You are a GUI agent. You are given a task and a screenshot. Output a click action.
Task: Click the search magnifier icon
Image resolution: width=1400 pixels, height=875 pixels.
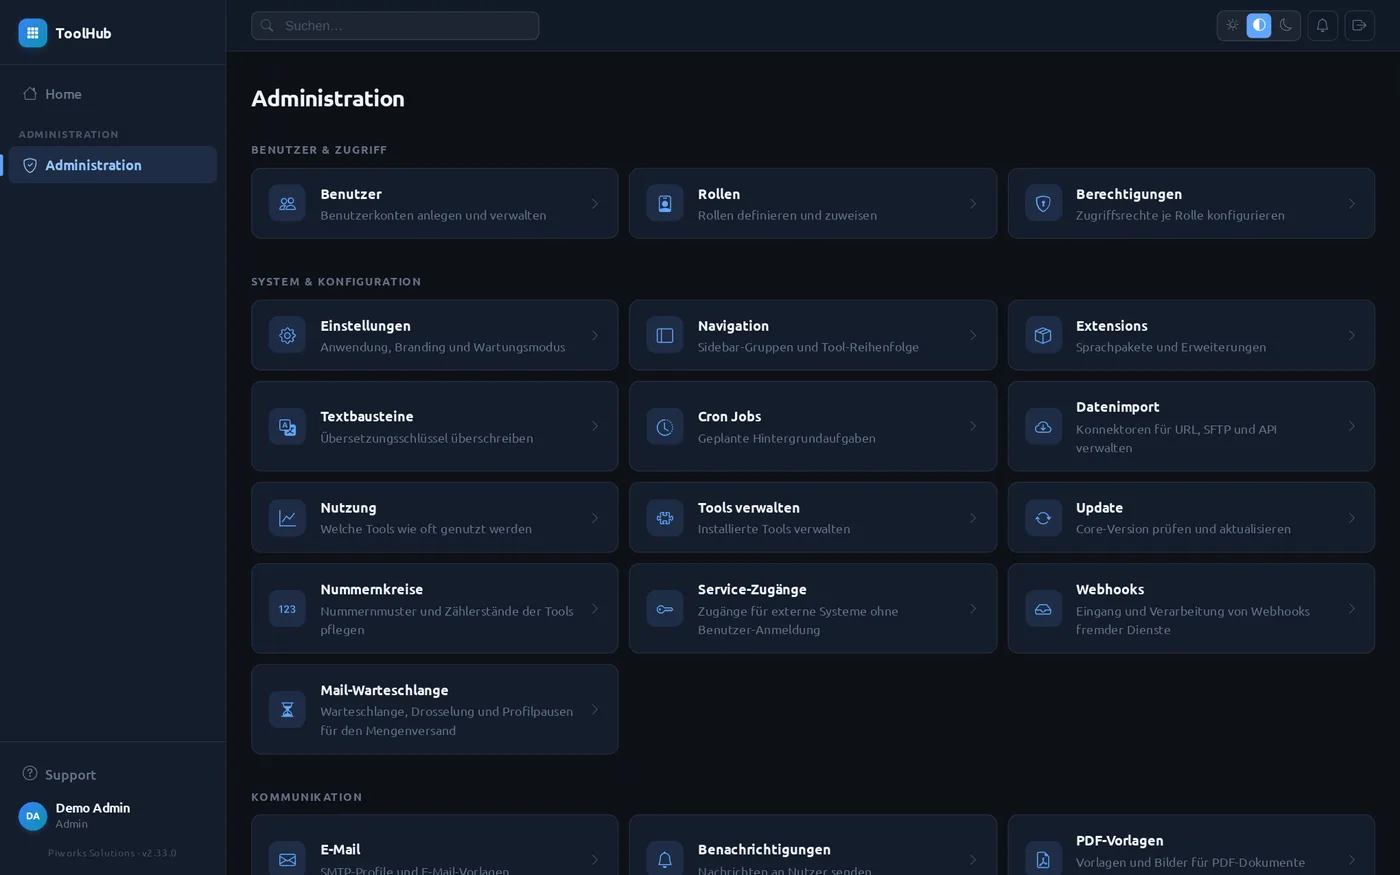point(267,26)
